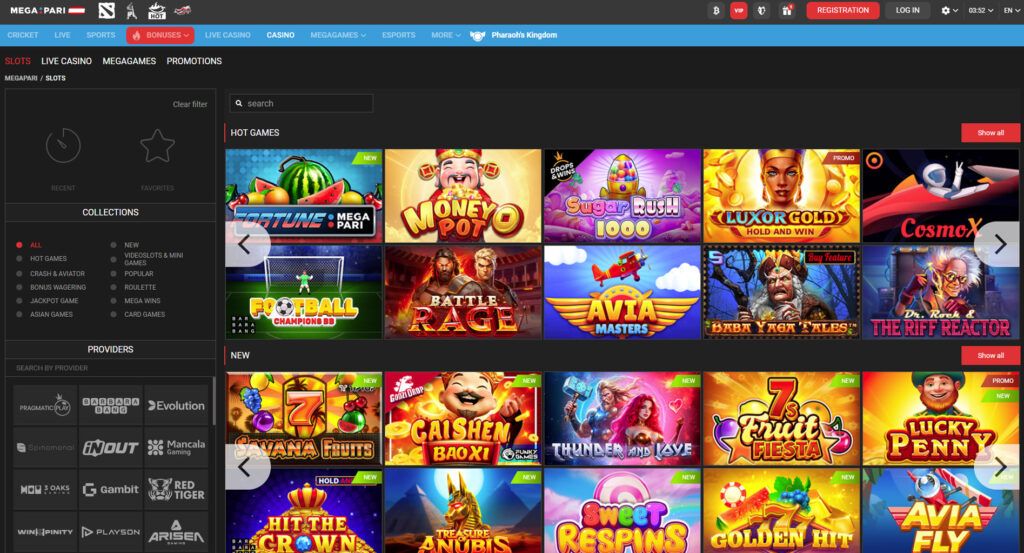The width and height of the screenshot is (1024, 553).
Task: Click the Log In button
Action: [x=907, y=10]
